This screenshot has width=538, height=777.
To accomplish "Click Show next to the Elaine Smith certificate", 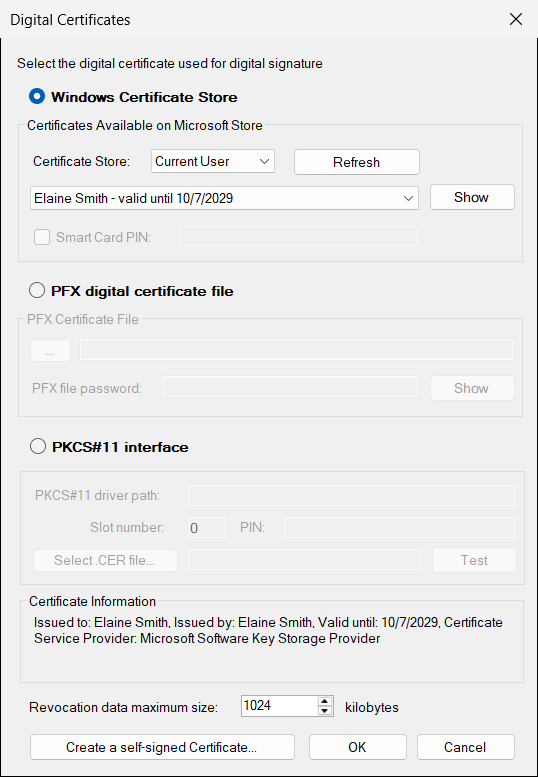I will (x=472, y=197).
